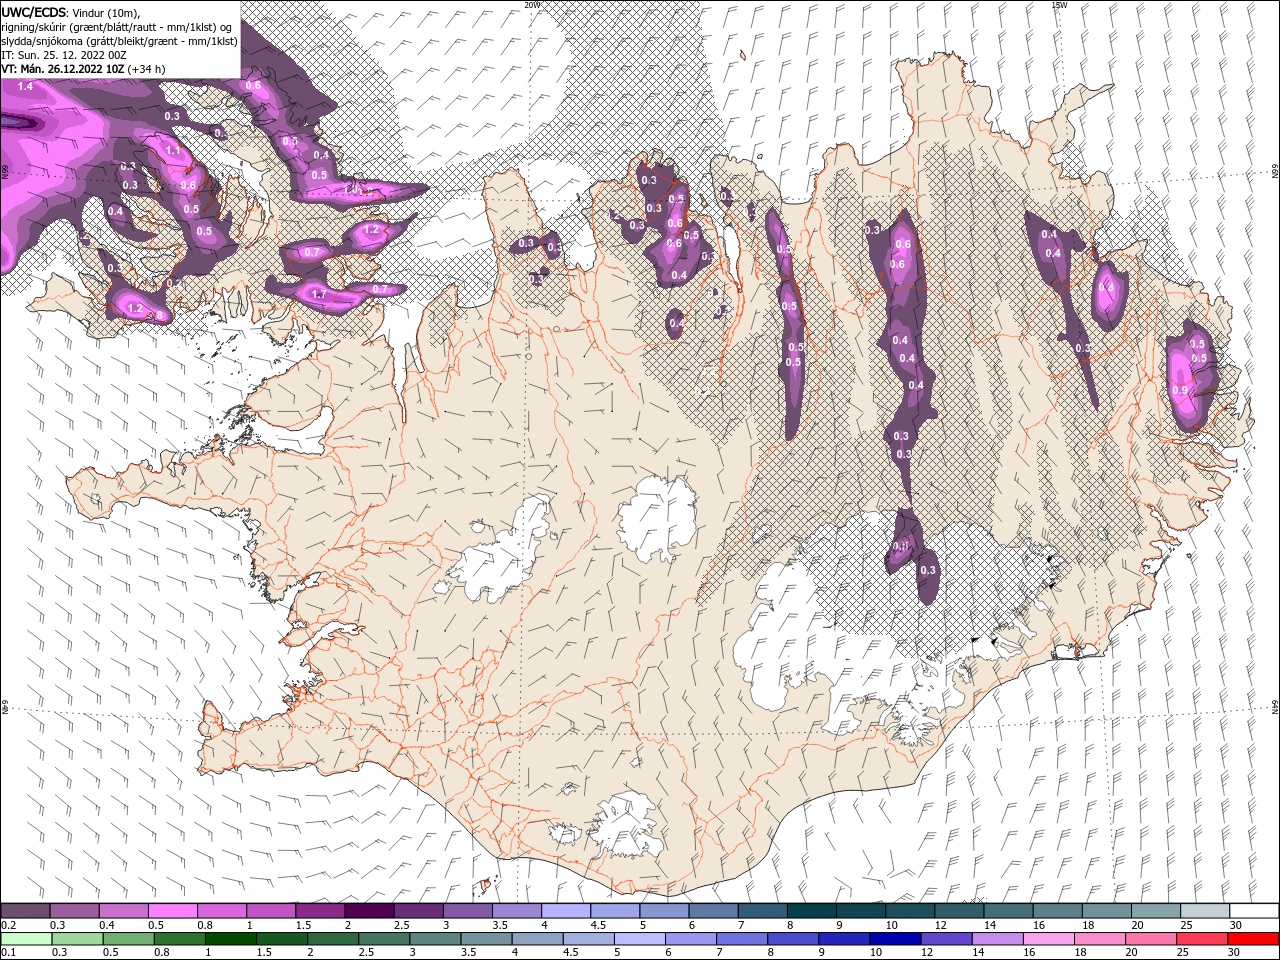
Task: Click the white glacier patch near the southern coast
Action: point(625,825)
